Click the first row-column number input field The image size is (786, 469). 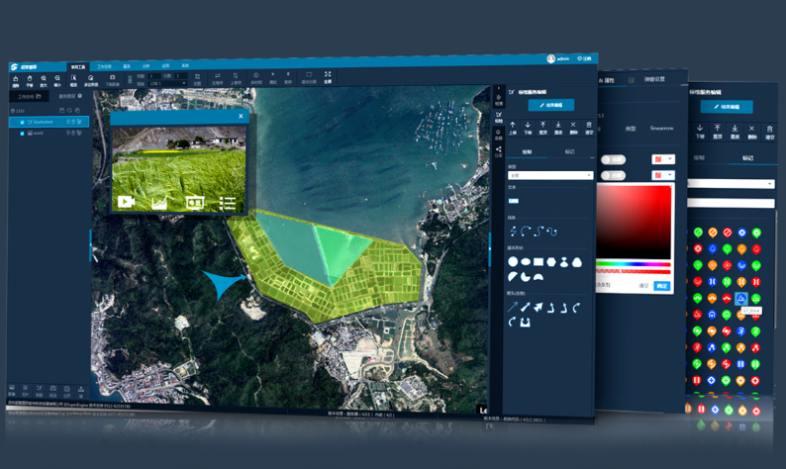point(153,76)
